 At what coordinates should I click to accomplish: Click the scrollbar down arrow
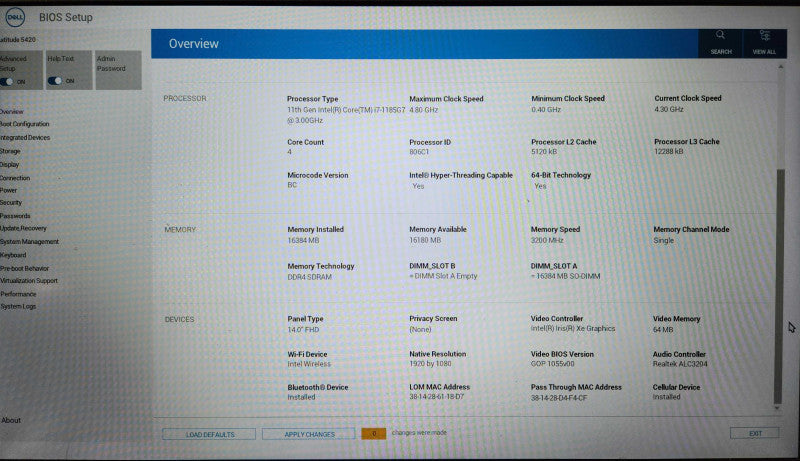click(x=777, y=408)
